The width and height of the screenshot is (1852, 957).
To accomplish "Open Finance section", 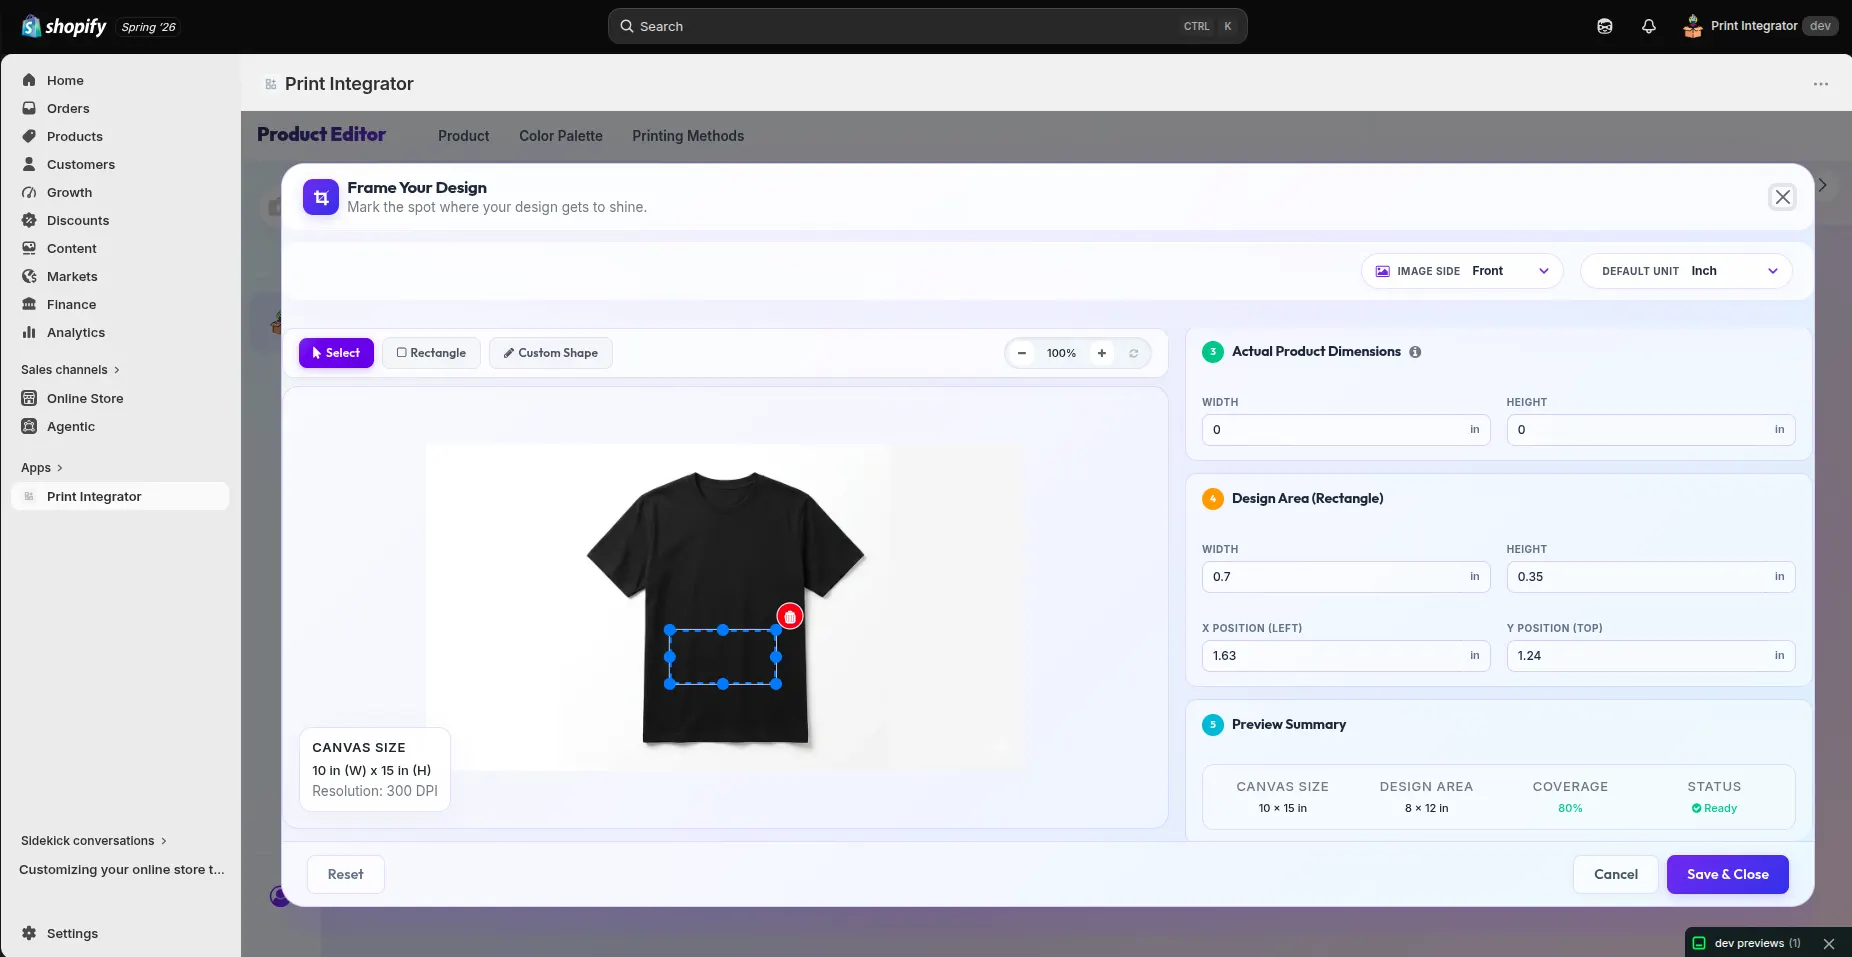I will [71, 304].
